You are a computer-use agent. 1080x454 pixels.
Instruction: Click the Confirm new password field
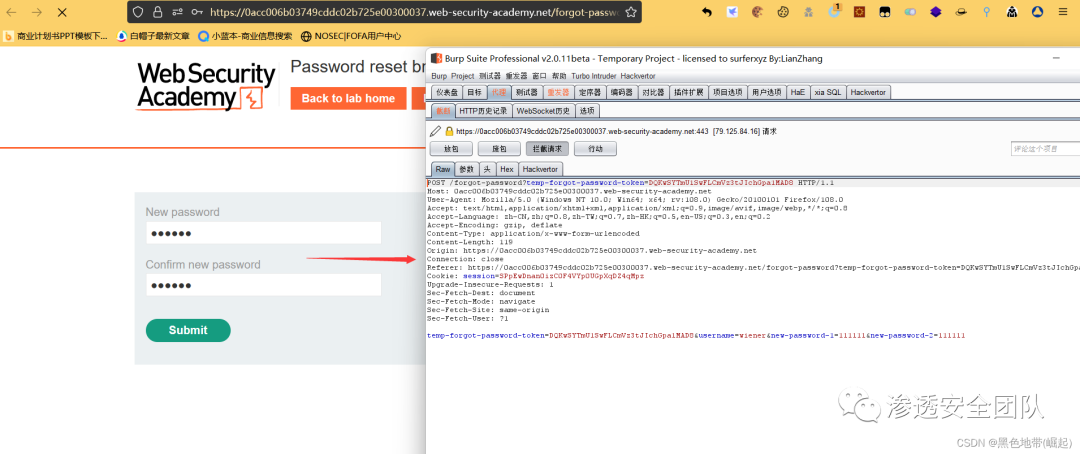point(263,285)
